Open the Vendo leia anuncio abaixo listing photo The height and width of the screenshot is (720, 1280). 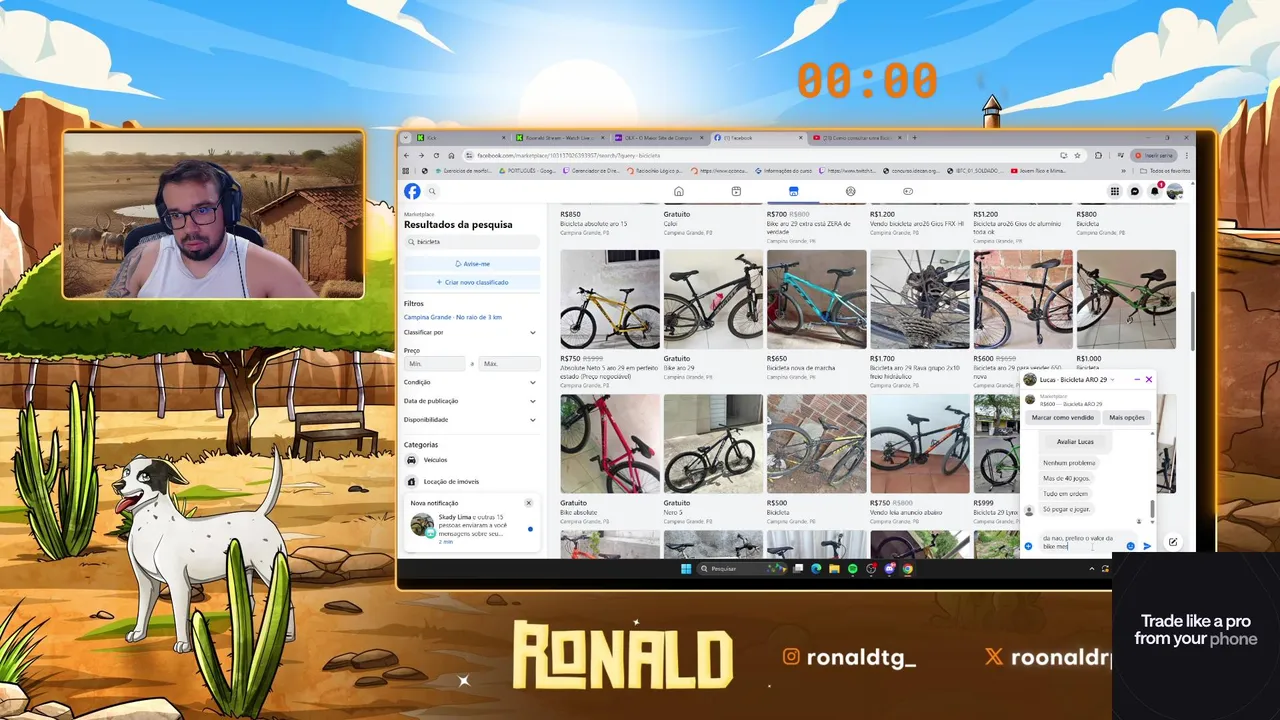(x=920, y=443)
